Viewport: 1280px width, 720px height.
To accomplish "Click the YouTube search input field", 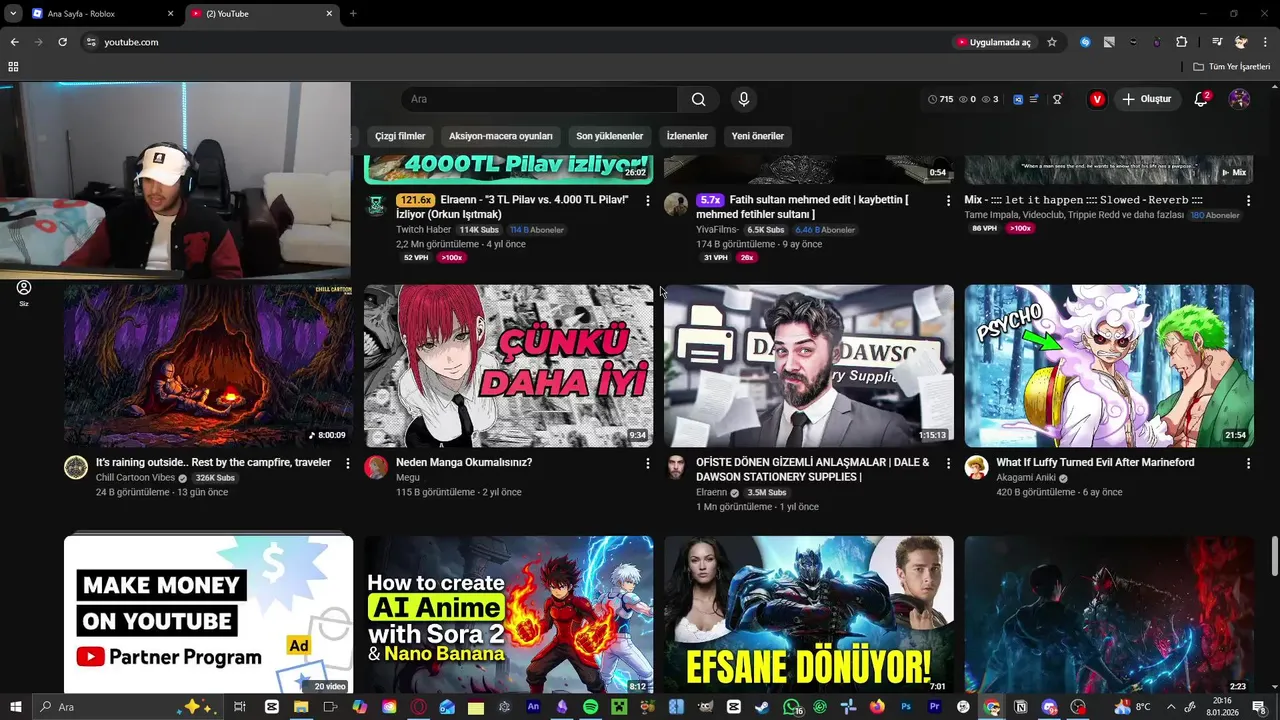I will pyautogui.click(x=540, y=99).
